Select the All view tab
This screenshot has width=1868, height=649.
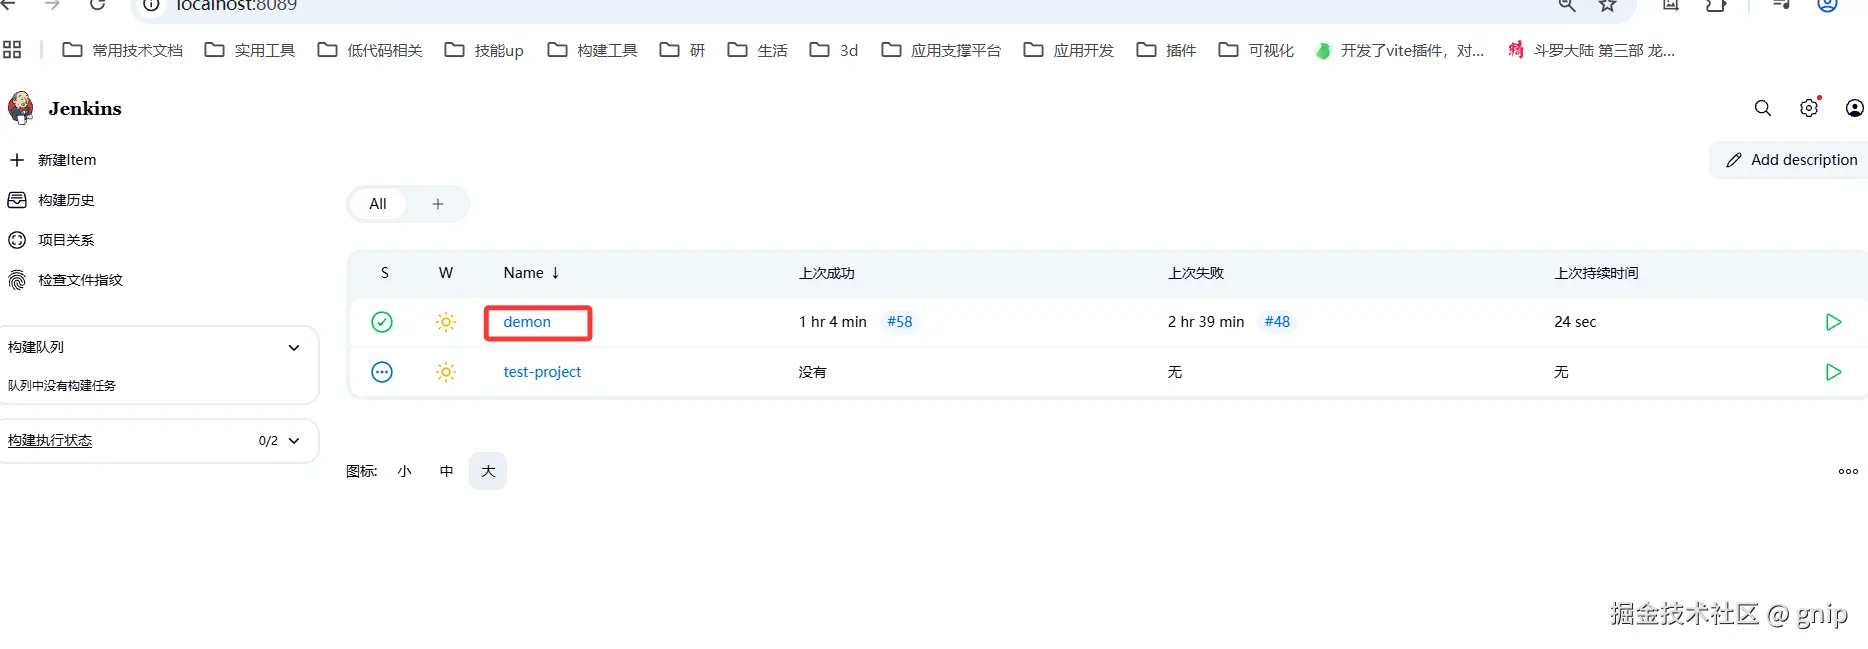click(378, 204)
